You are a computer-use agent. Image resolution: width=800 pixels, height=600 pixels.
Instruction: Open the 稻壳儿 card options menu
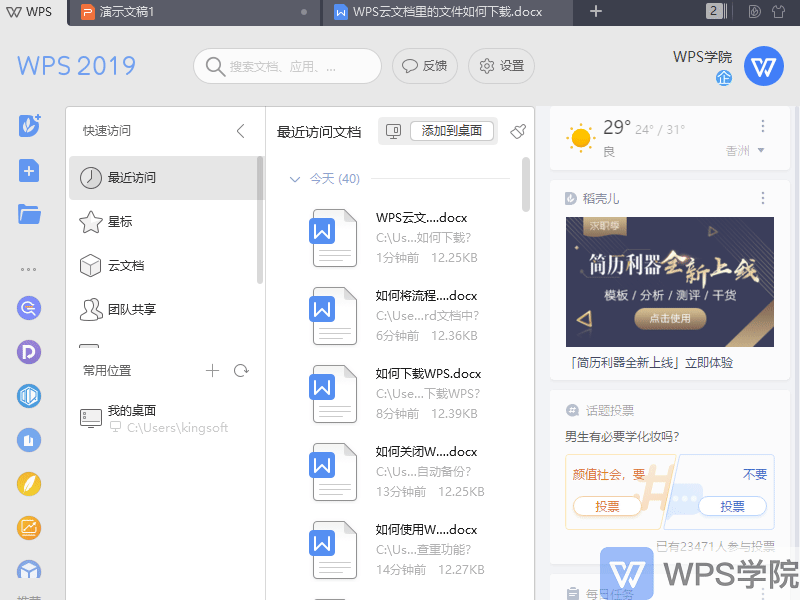763,198
